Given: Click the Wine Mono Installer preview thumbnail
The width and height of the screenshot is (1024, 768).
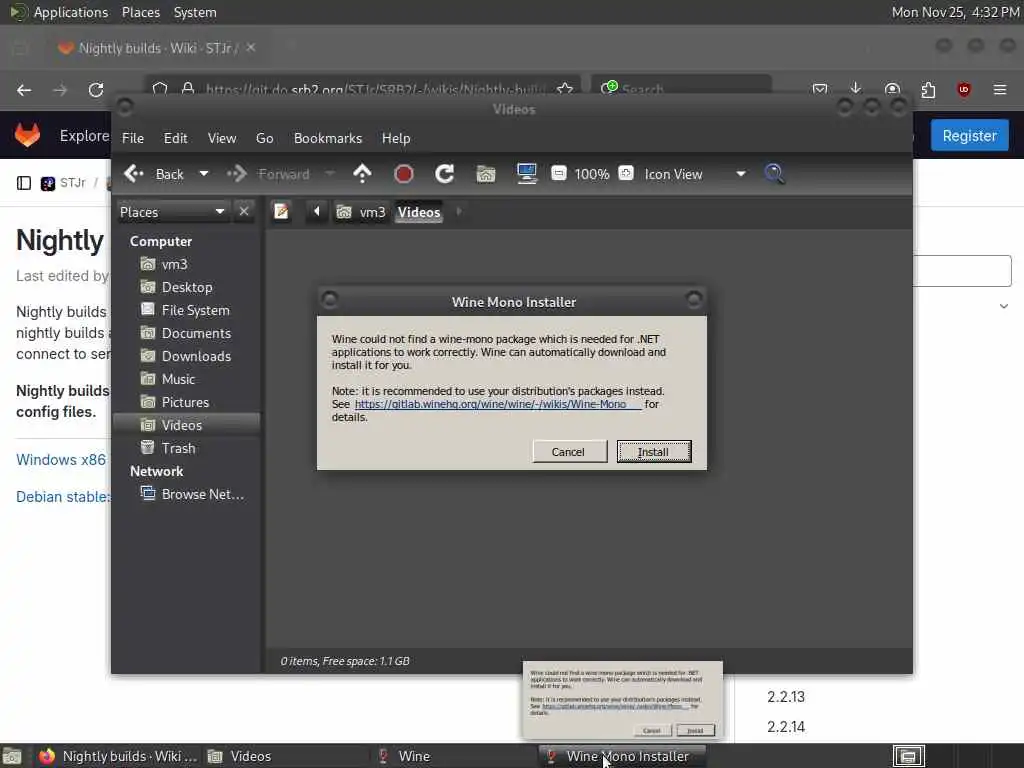Looking at the screenshot, I should (622, 700).
